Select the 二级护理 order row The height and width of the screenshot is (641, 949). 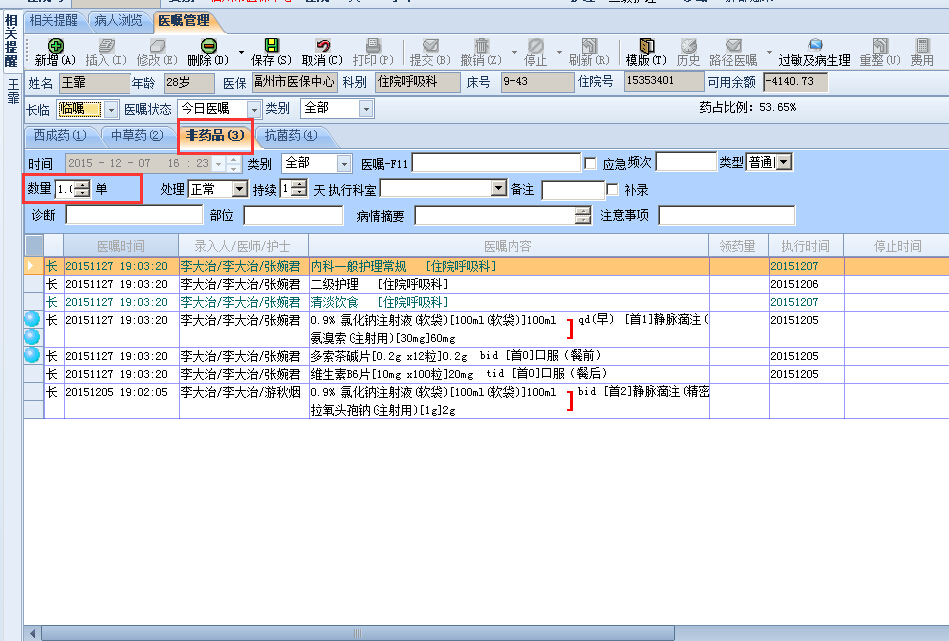(x=487, y=284)
